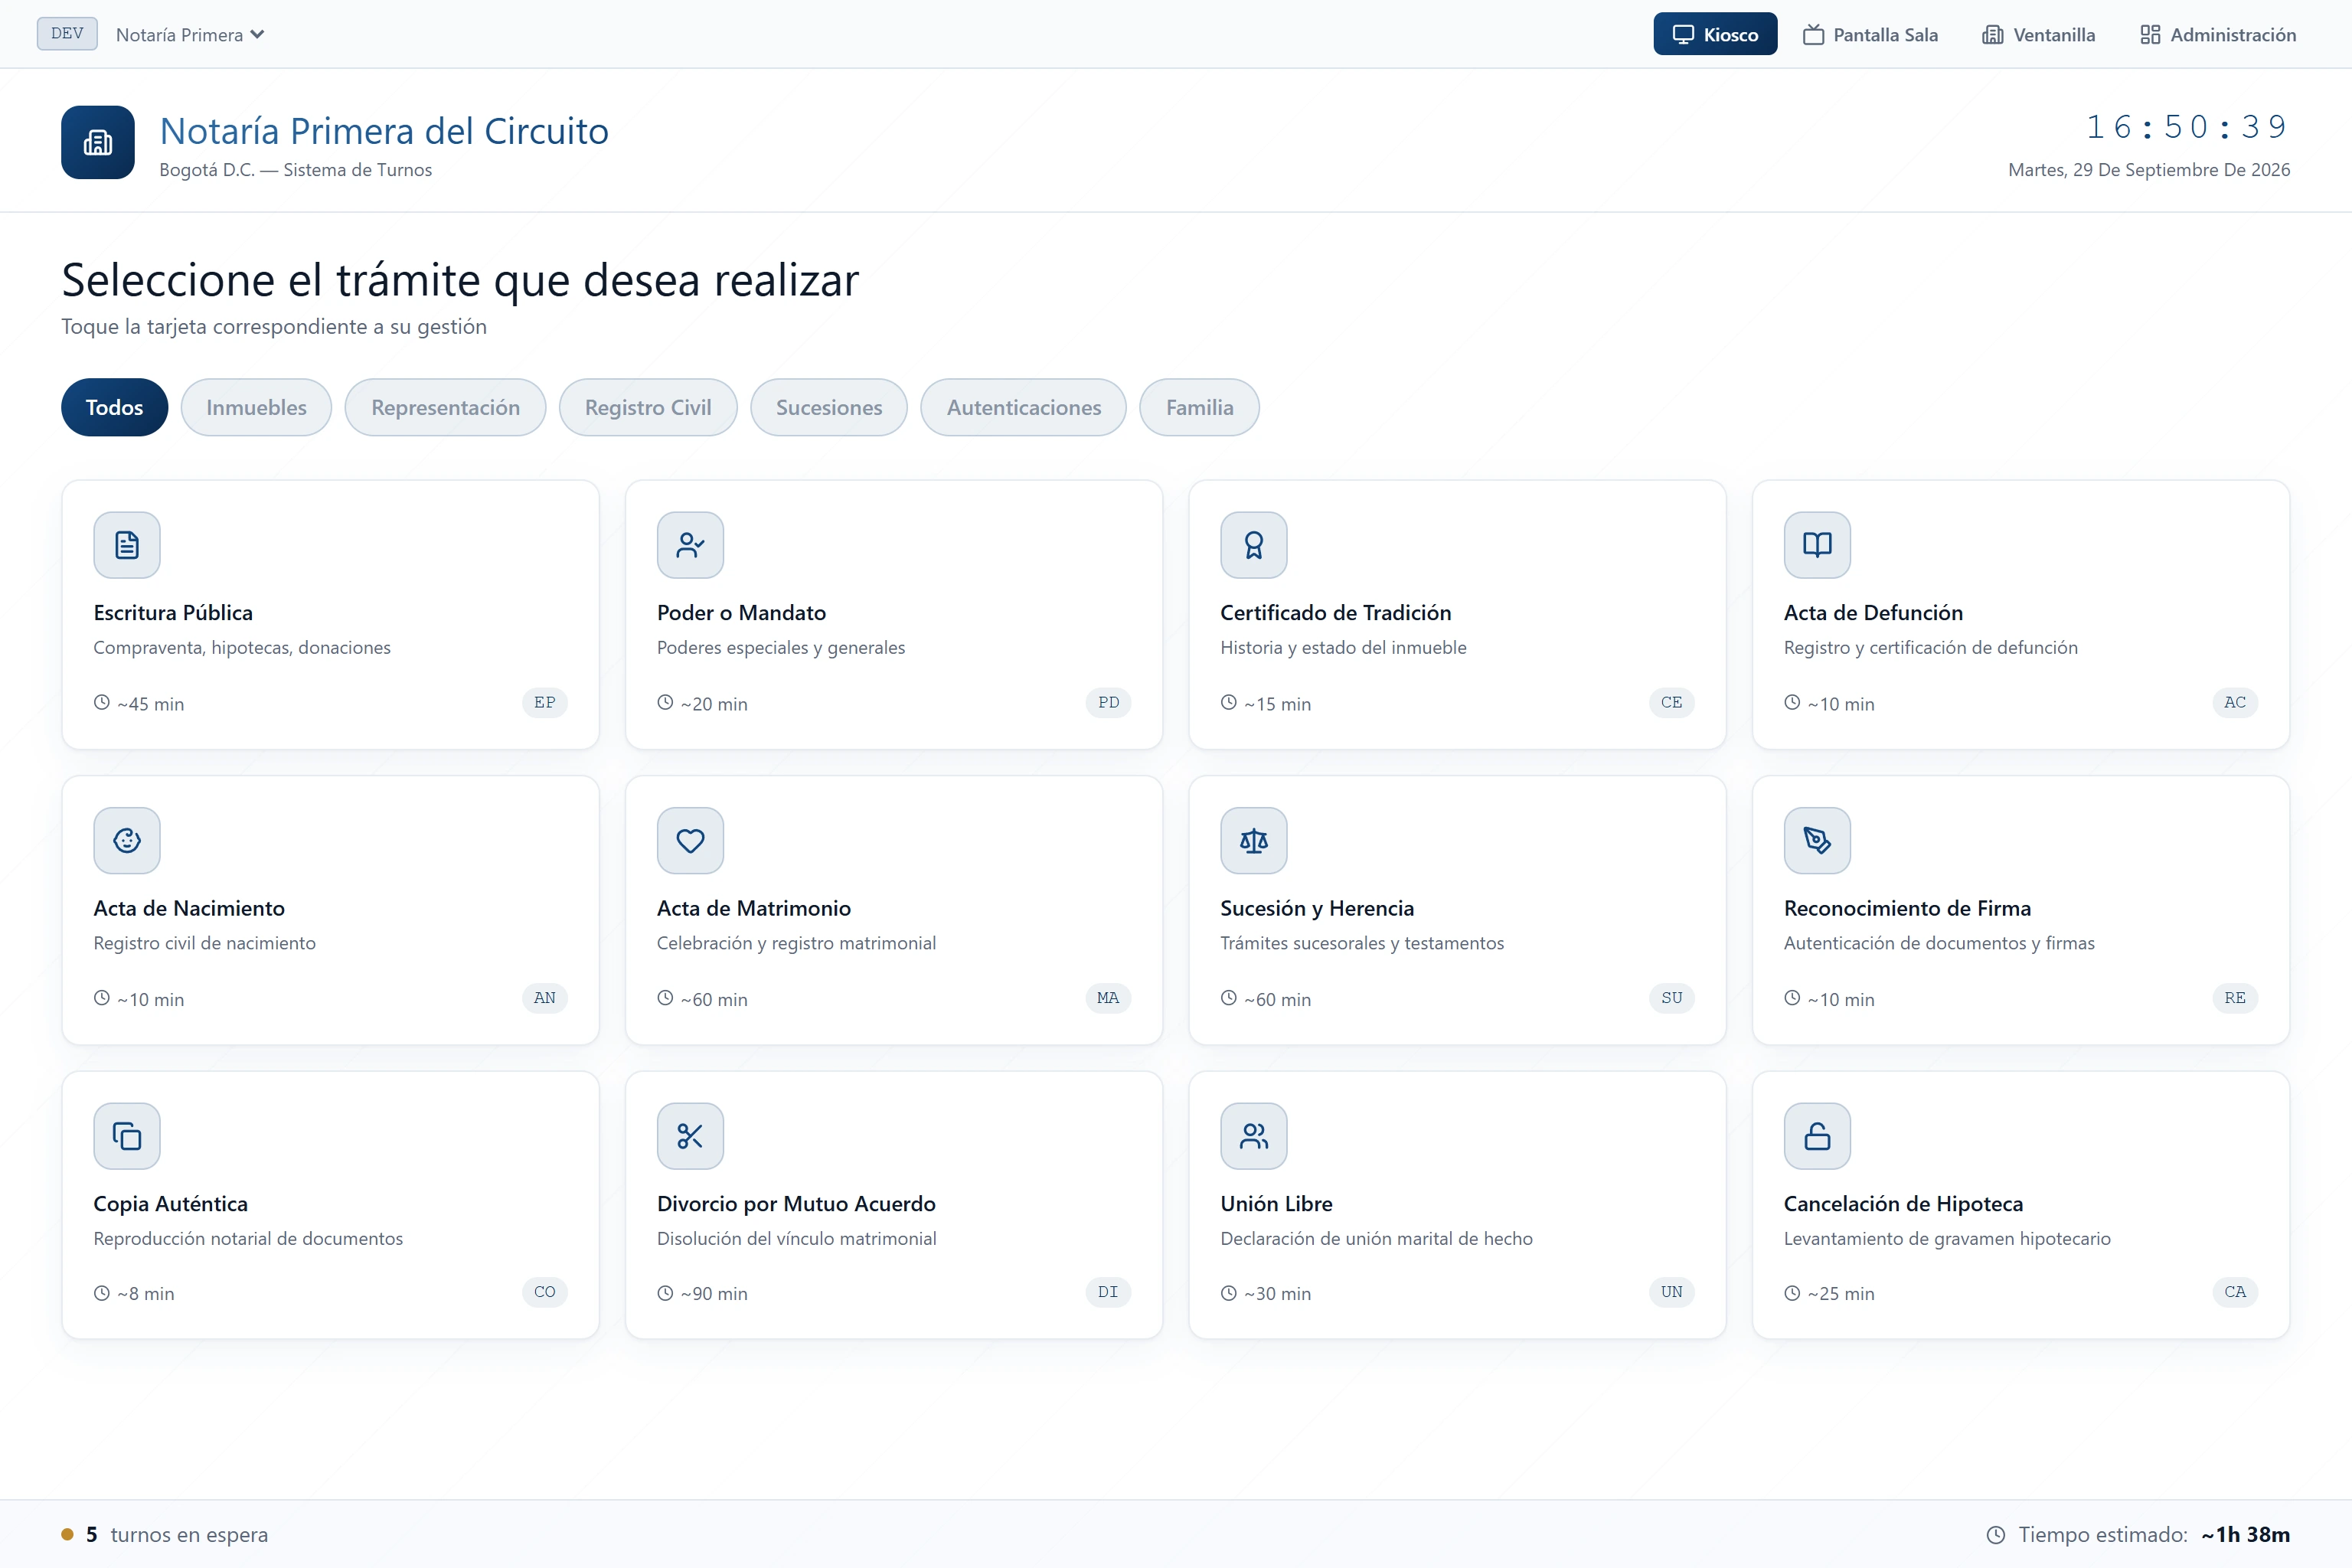The height and width of the screenshot is (1568, 2352).
Task: Filter services by Inmuebles
Action: pyautogui.click(x=256, y=407)
